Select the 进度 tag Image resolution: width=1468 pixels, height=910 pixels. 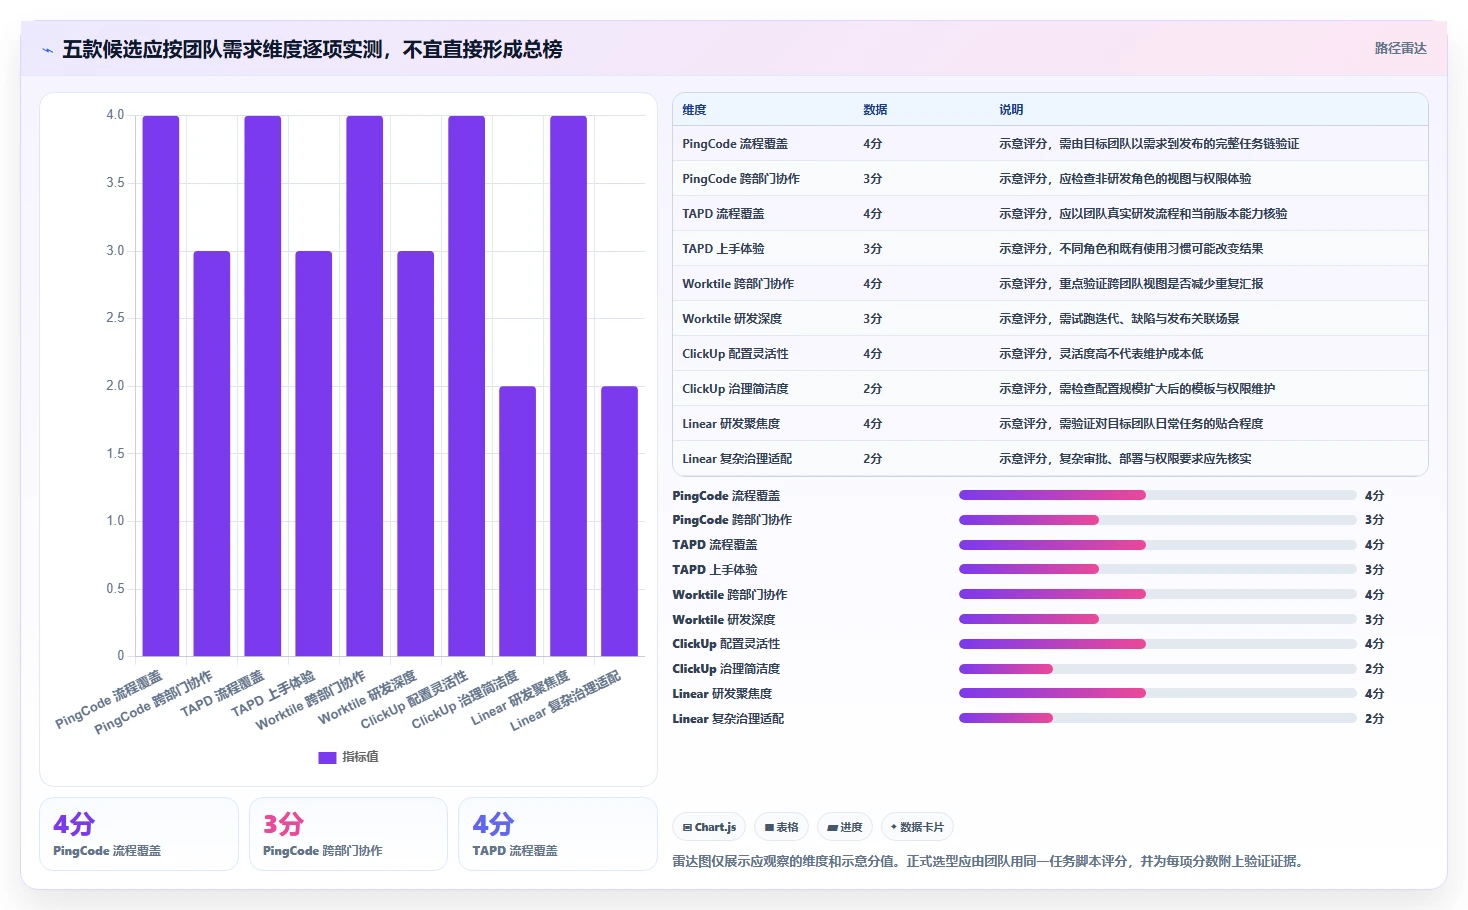pos(845,827)
